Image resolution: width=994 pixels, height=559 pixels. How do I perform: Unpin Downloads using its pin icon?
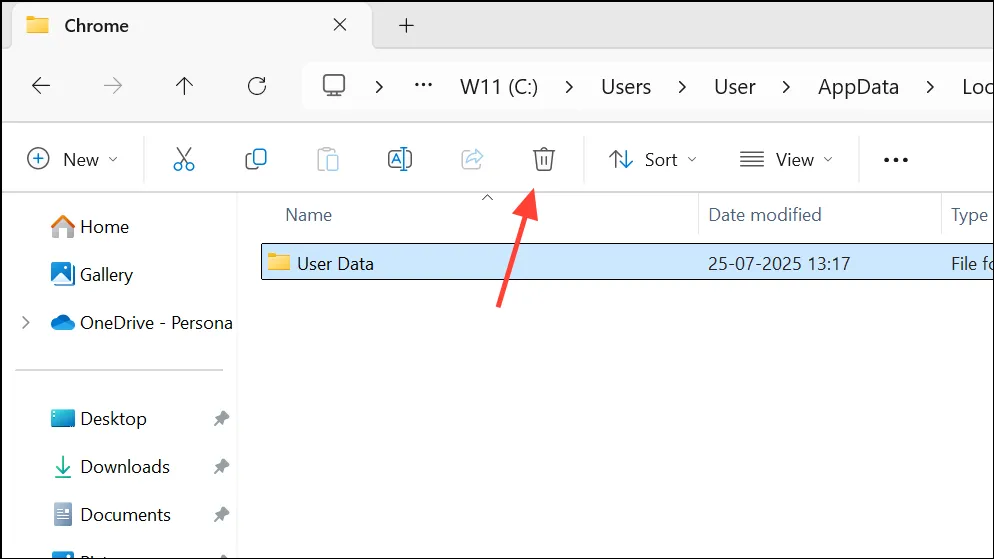(x=221, y=466)
